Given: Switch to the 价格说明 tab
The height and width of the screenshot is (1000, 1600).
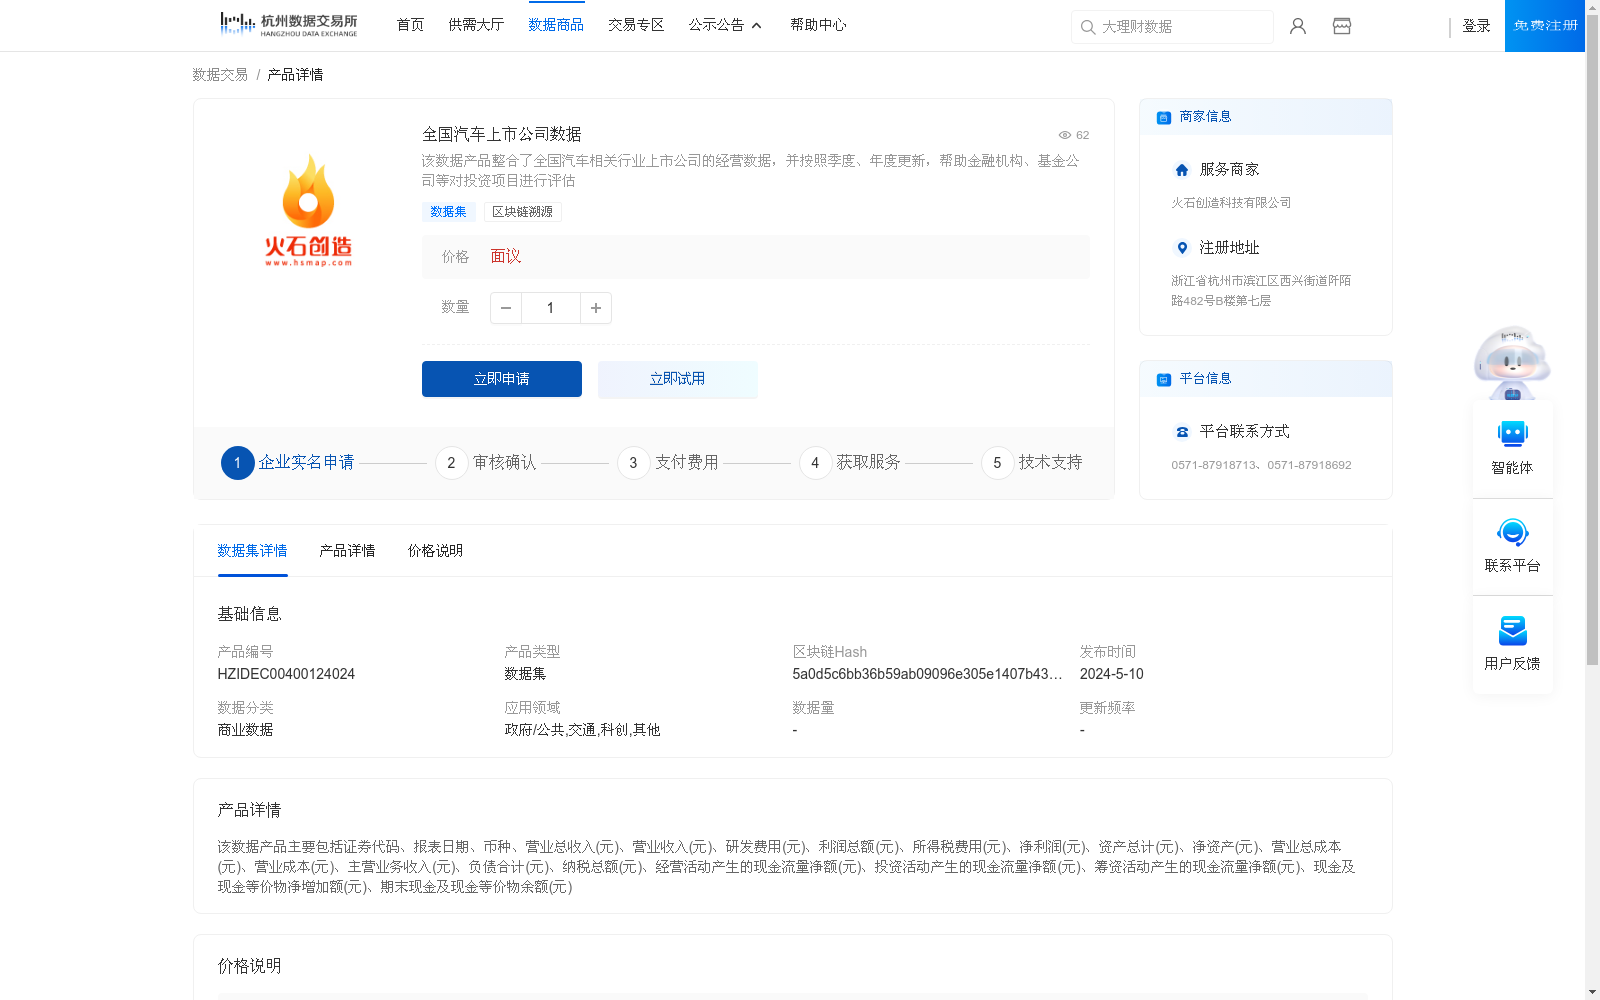Looking at the screenshot, I should point(434,551).
